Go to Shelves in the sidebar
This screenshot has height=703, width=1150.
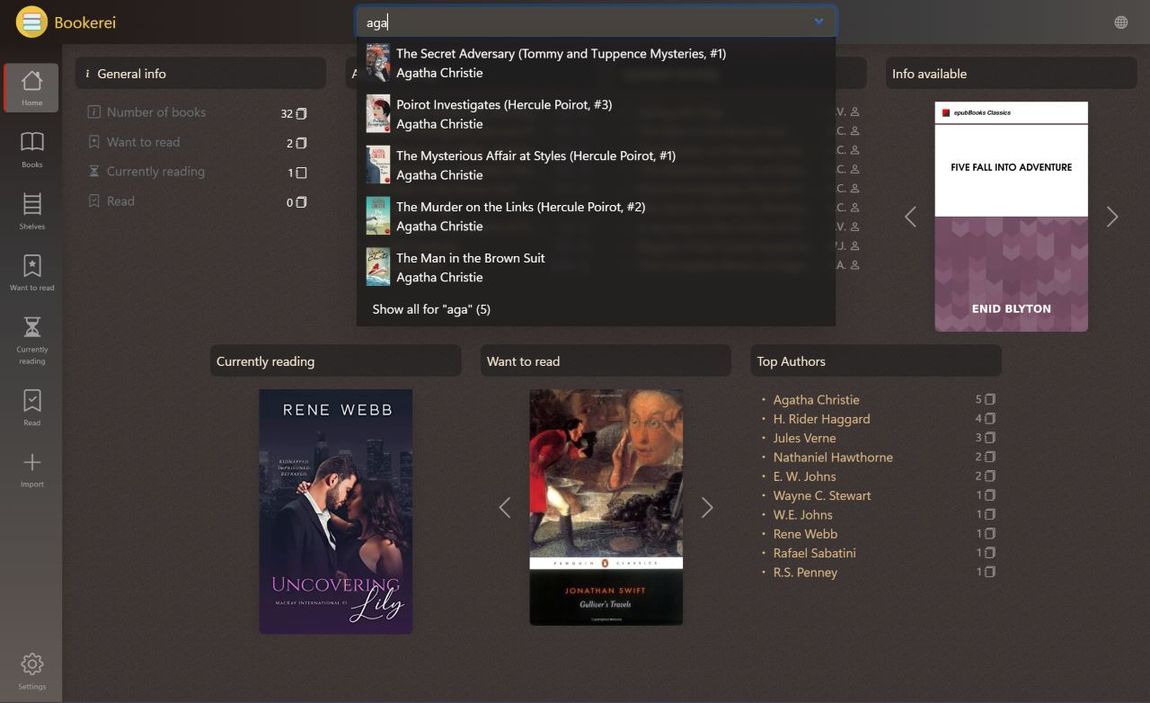pos(32,211)
